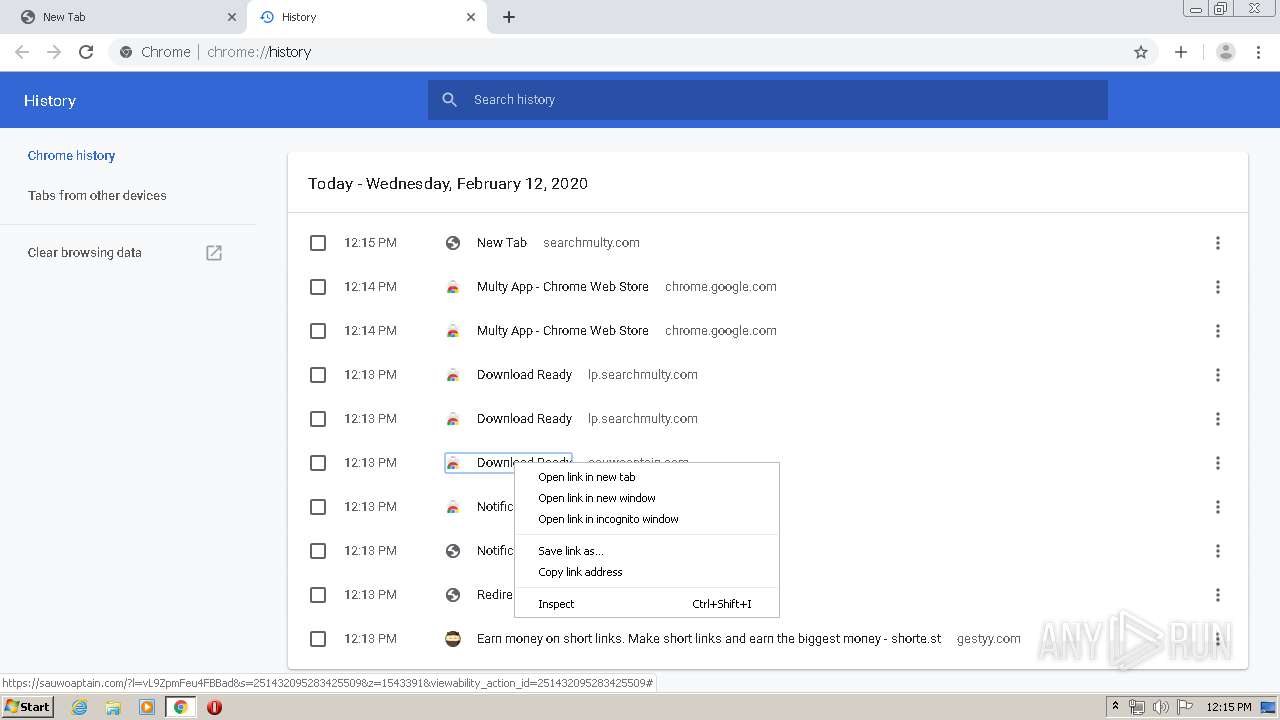The height and width of the screenshot is (720, 1280).
Task: Open first Download Ready lp.searchmulty.com link
Action: click(x=524, y=375)
